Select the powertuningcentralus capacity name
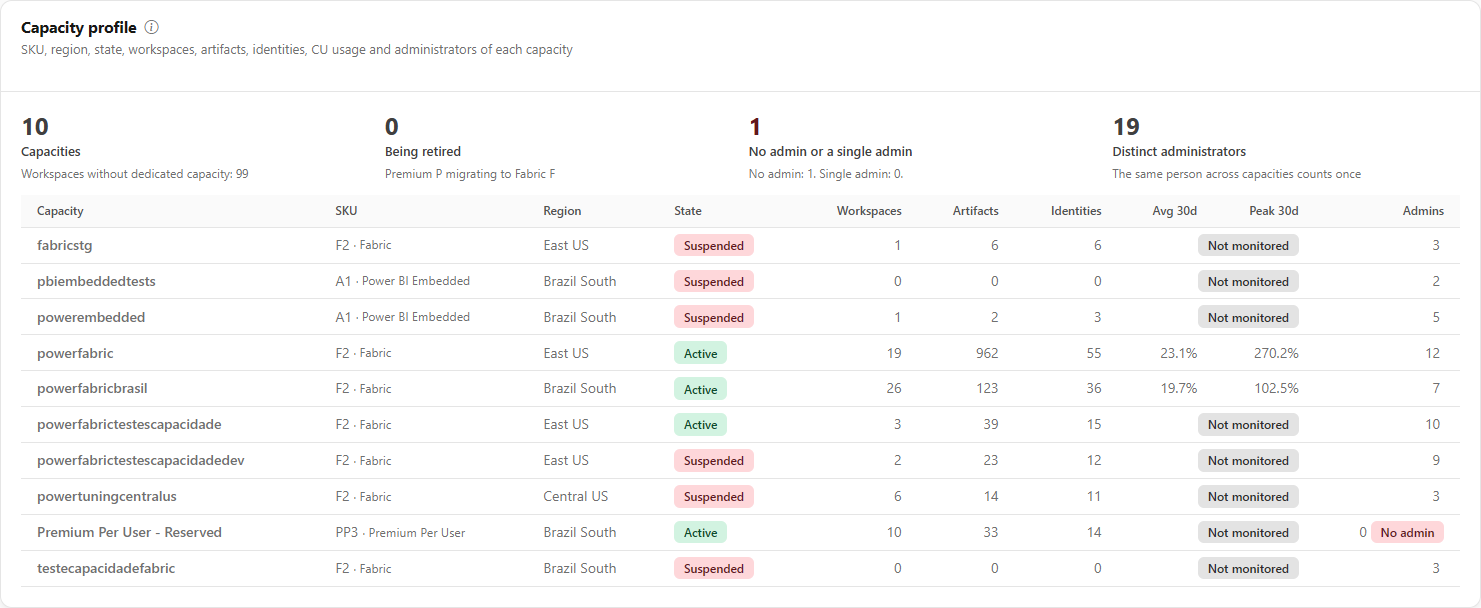 (107, 496)
